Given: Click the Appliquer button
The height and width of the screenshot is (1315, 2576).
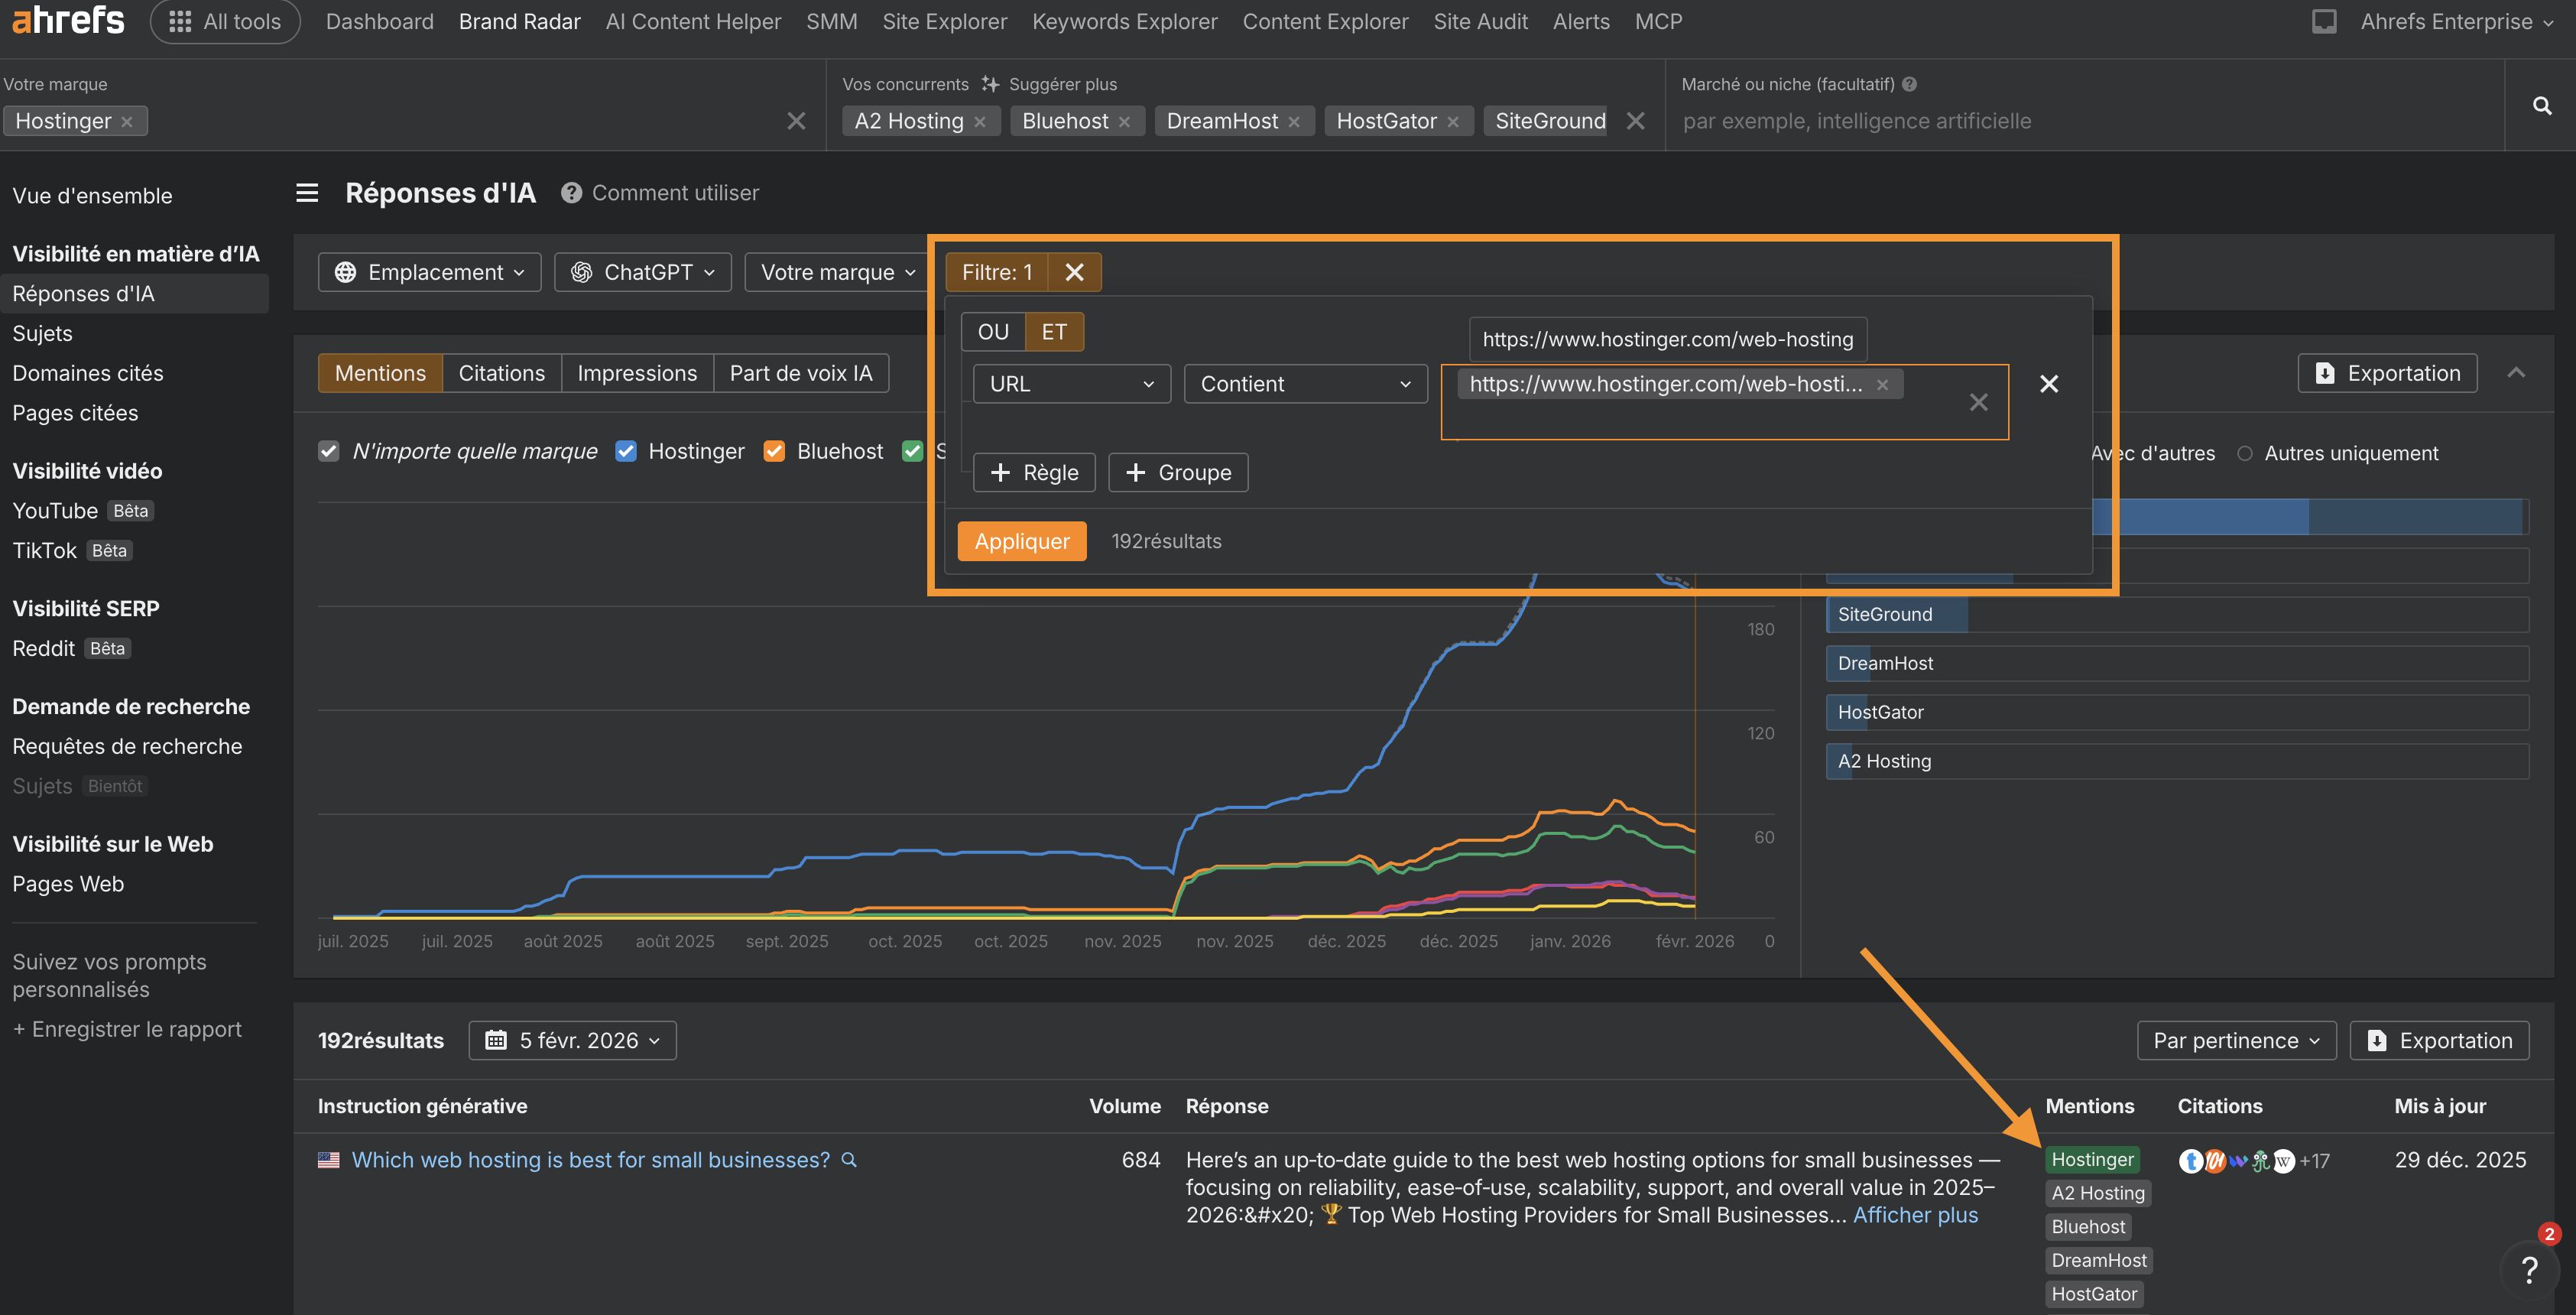Looking at the screenshot, I should point(1021,541).
